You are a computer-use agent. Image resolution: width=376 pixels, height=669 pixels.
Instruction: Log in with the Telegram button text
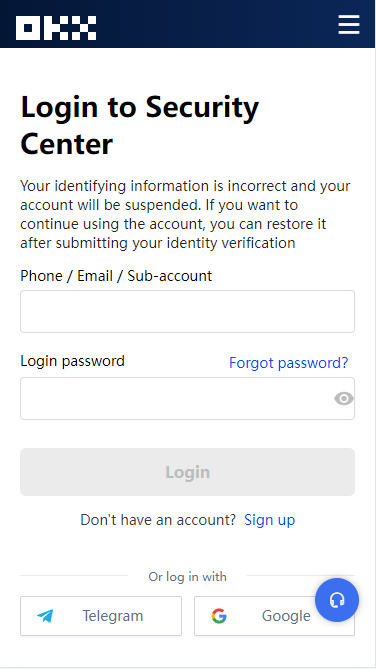113,616
